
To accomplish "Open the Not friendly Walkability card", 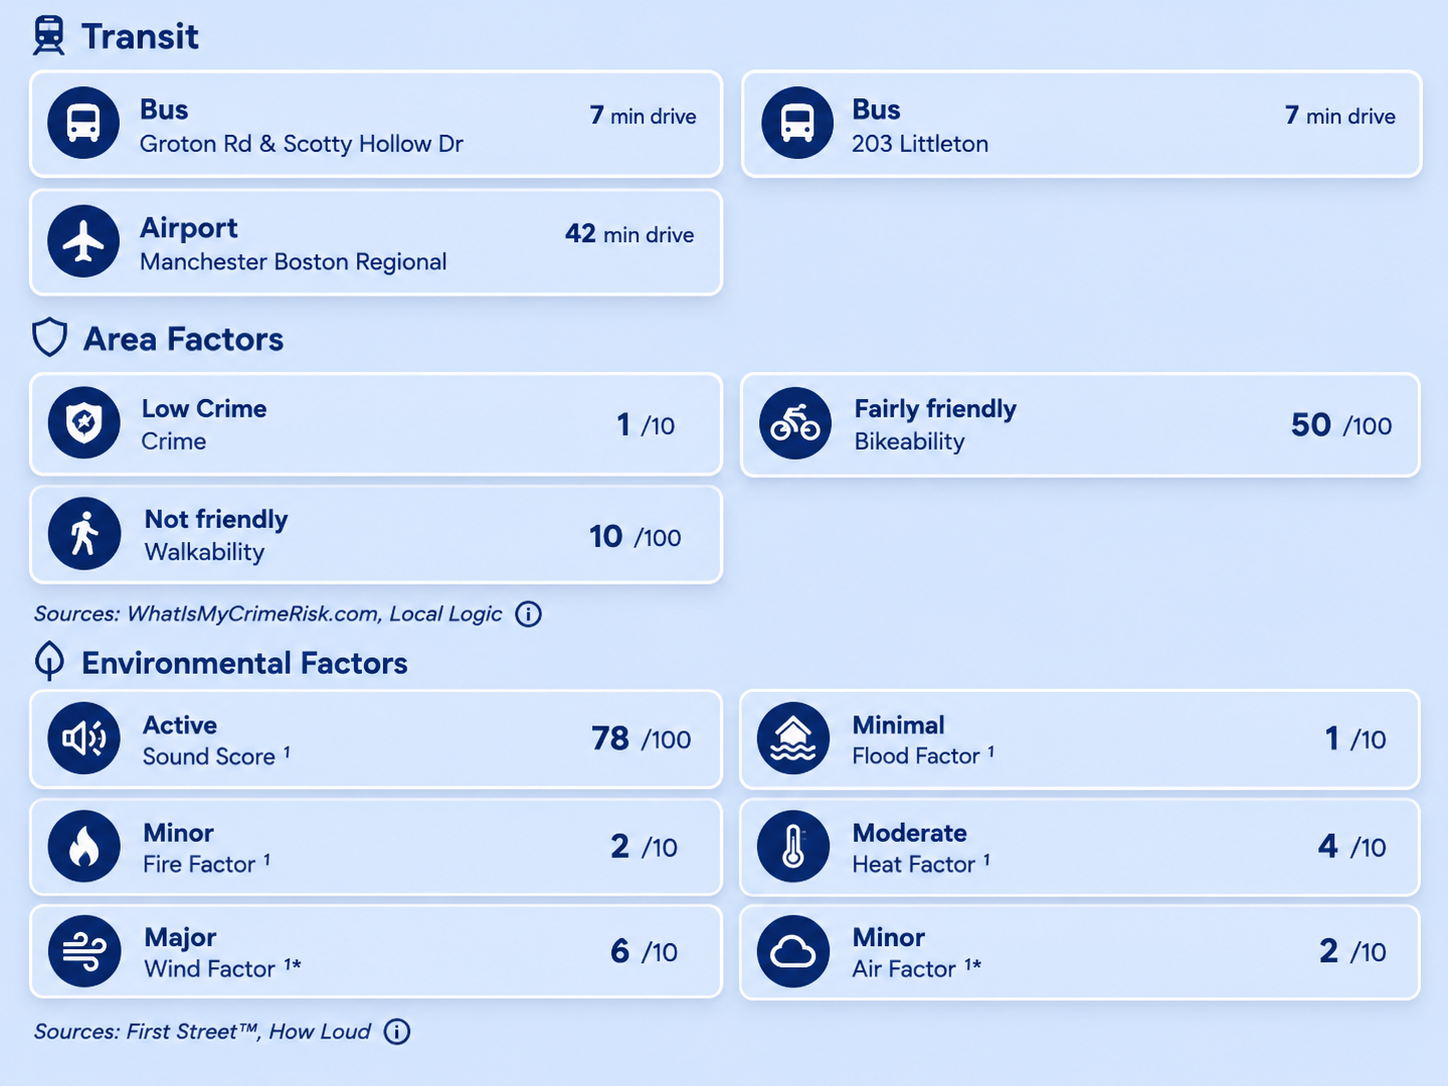I will click(x=376, y=535).
